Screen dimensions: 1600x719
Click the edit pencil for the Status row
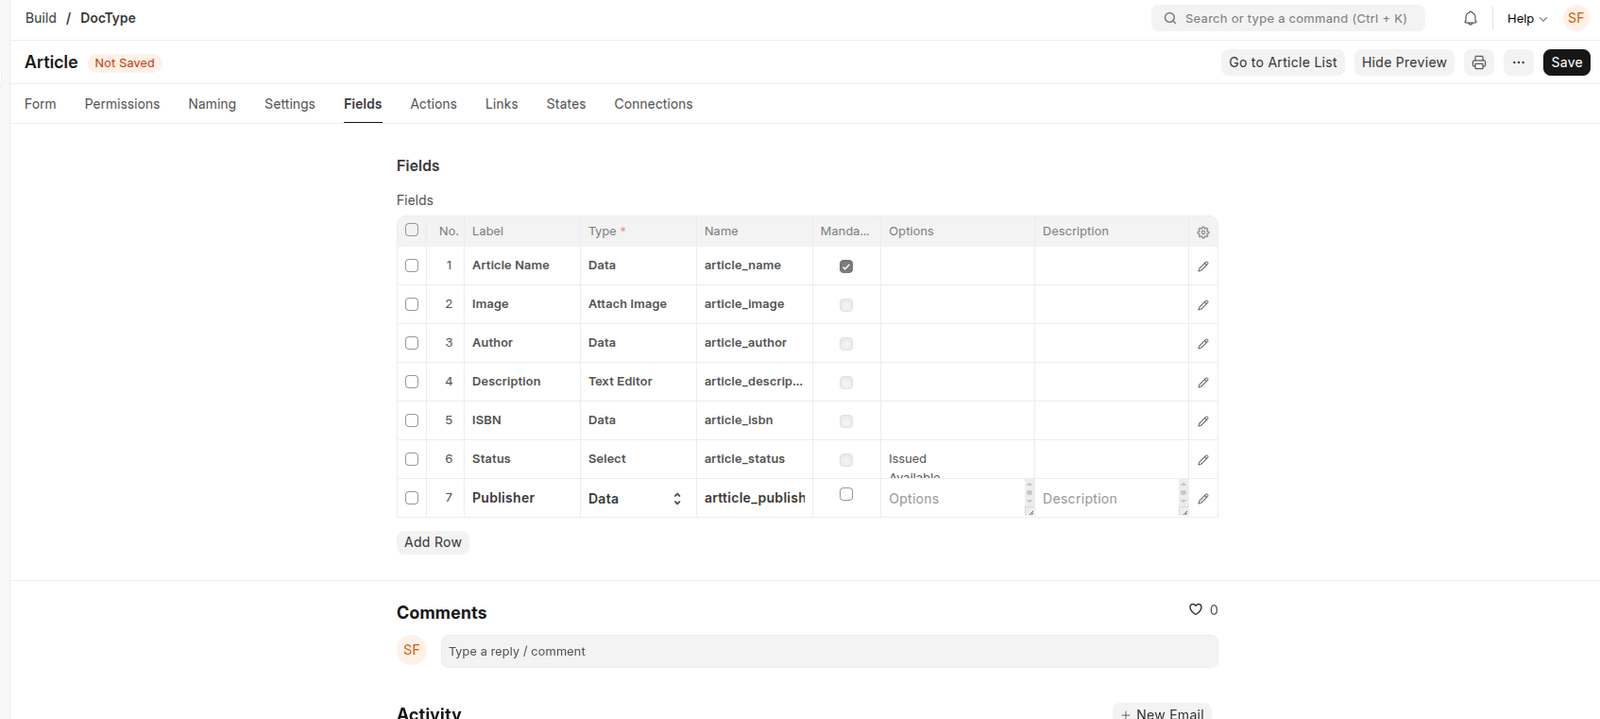1203,460
